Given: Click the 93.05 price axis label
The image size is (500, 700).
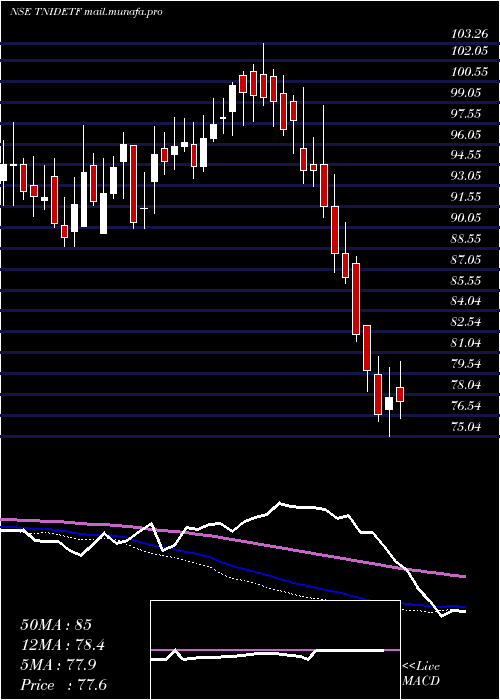Looking at the screenshot, I should pos(467,176).
